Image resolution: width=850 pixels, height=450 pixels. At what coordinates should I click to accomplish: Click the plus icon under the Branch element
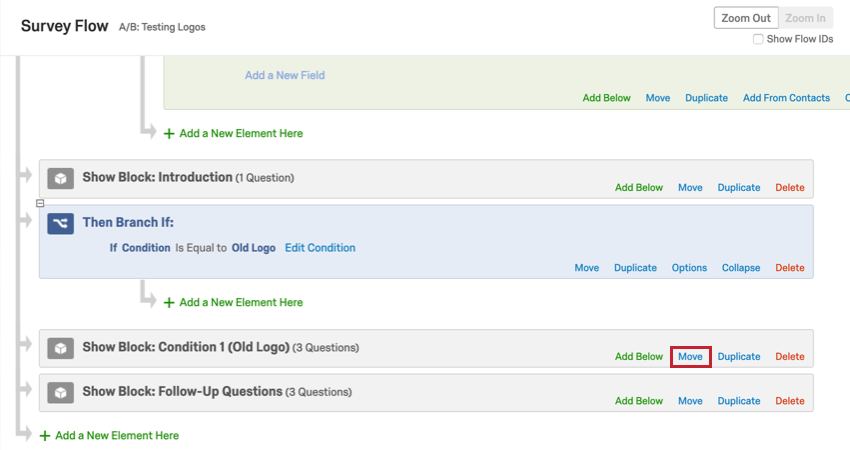click(x=169, y=302)
